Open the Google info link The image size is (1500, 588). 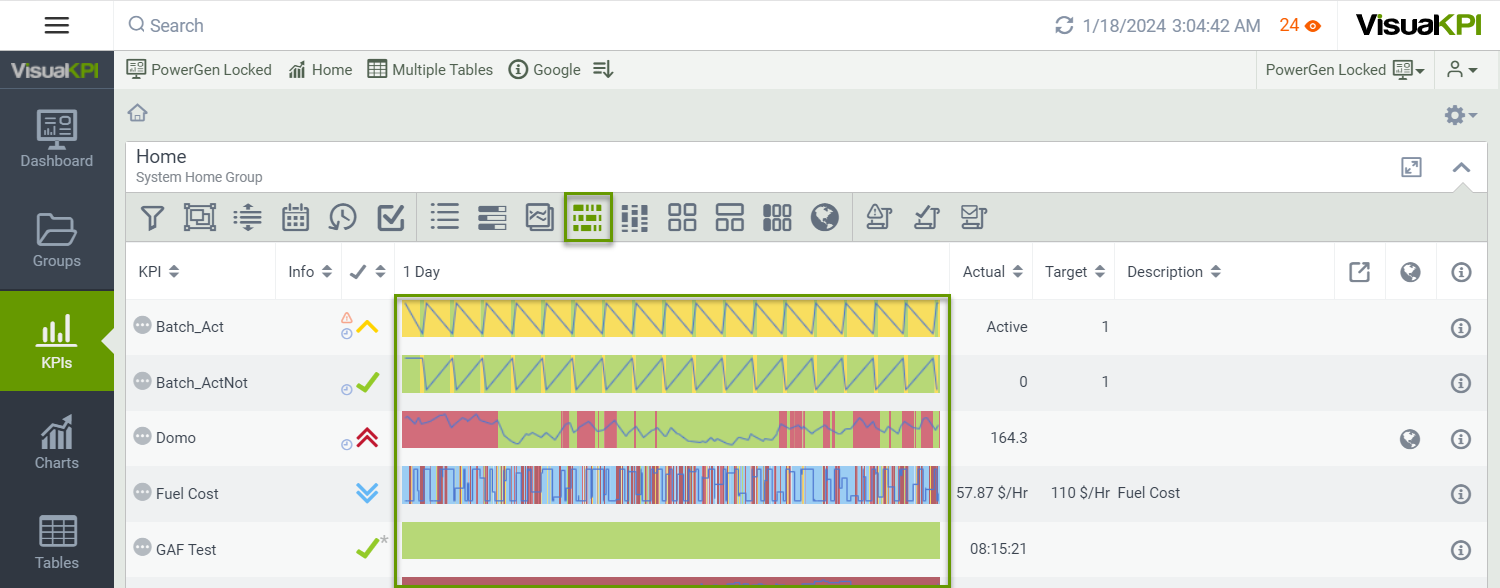pos(545,70)
